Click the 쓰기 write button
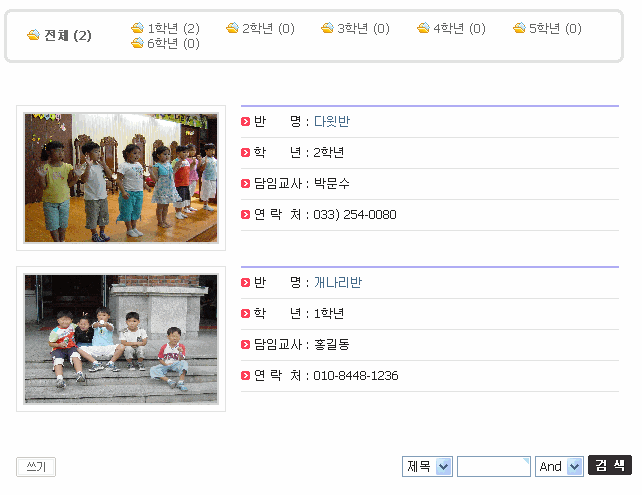This screenshot has height=495, width=642. click(36, 467)
